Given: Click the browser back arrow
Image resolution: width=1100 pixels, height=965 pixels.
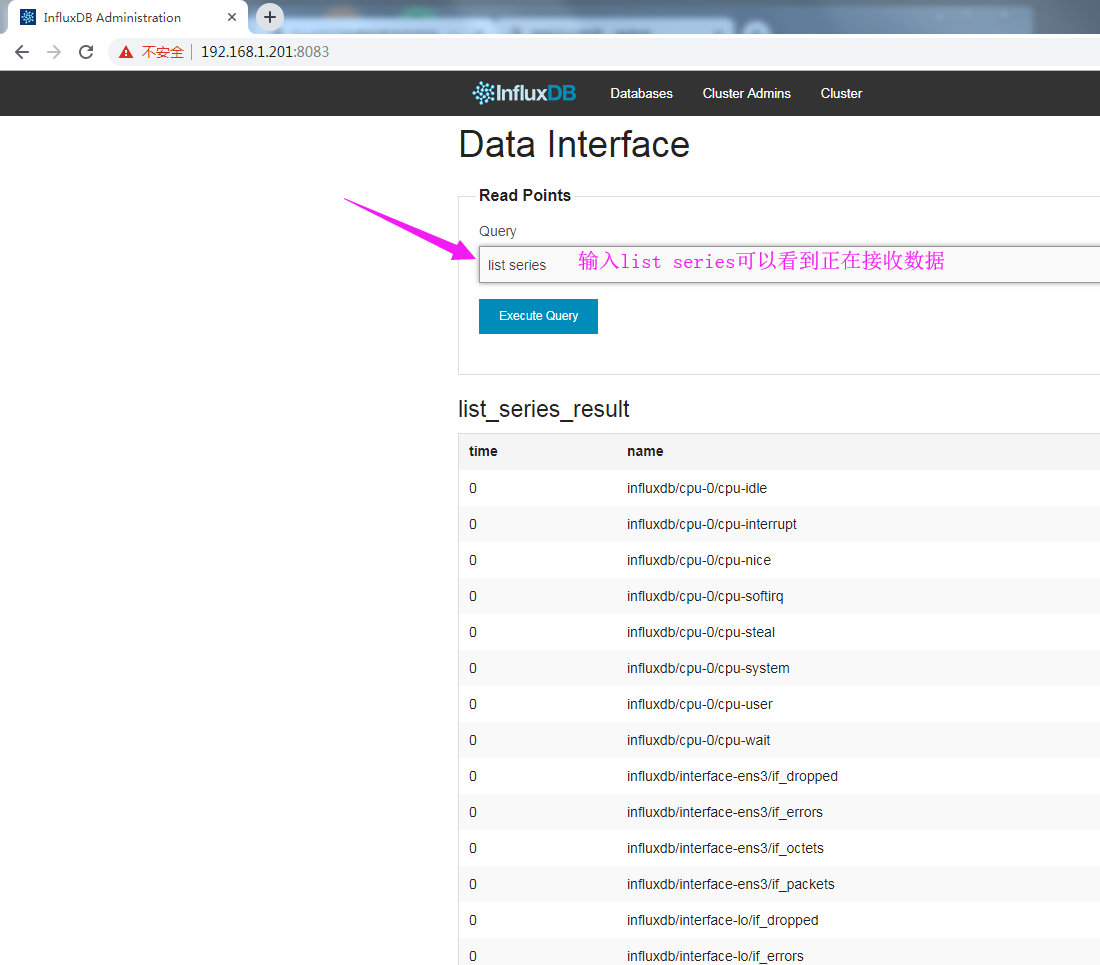Looking at the screenshot, I should point(22,52).
